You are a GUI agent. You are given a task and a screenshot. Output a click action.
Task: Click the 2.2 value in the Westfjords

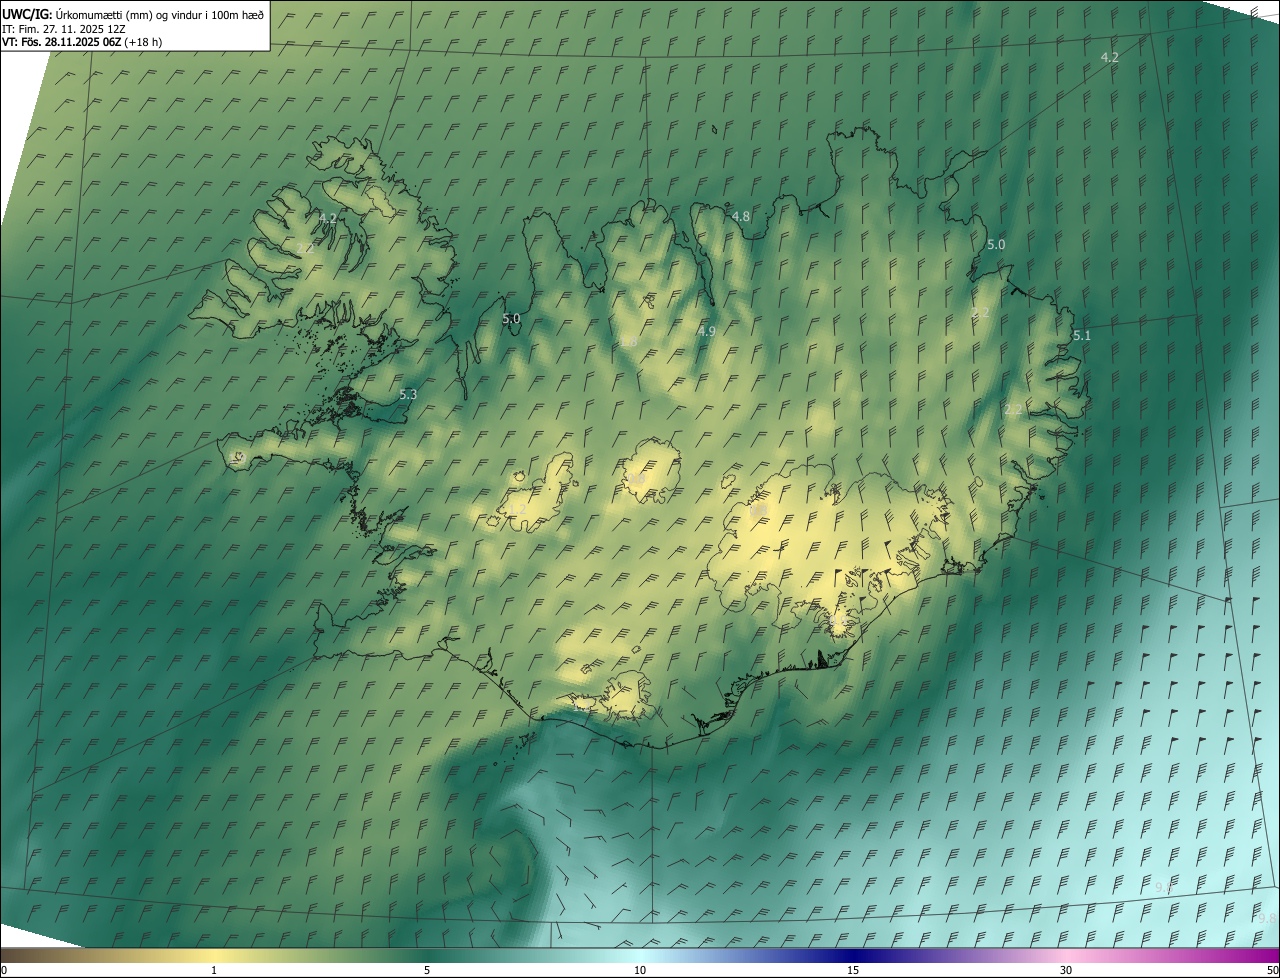304,248
